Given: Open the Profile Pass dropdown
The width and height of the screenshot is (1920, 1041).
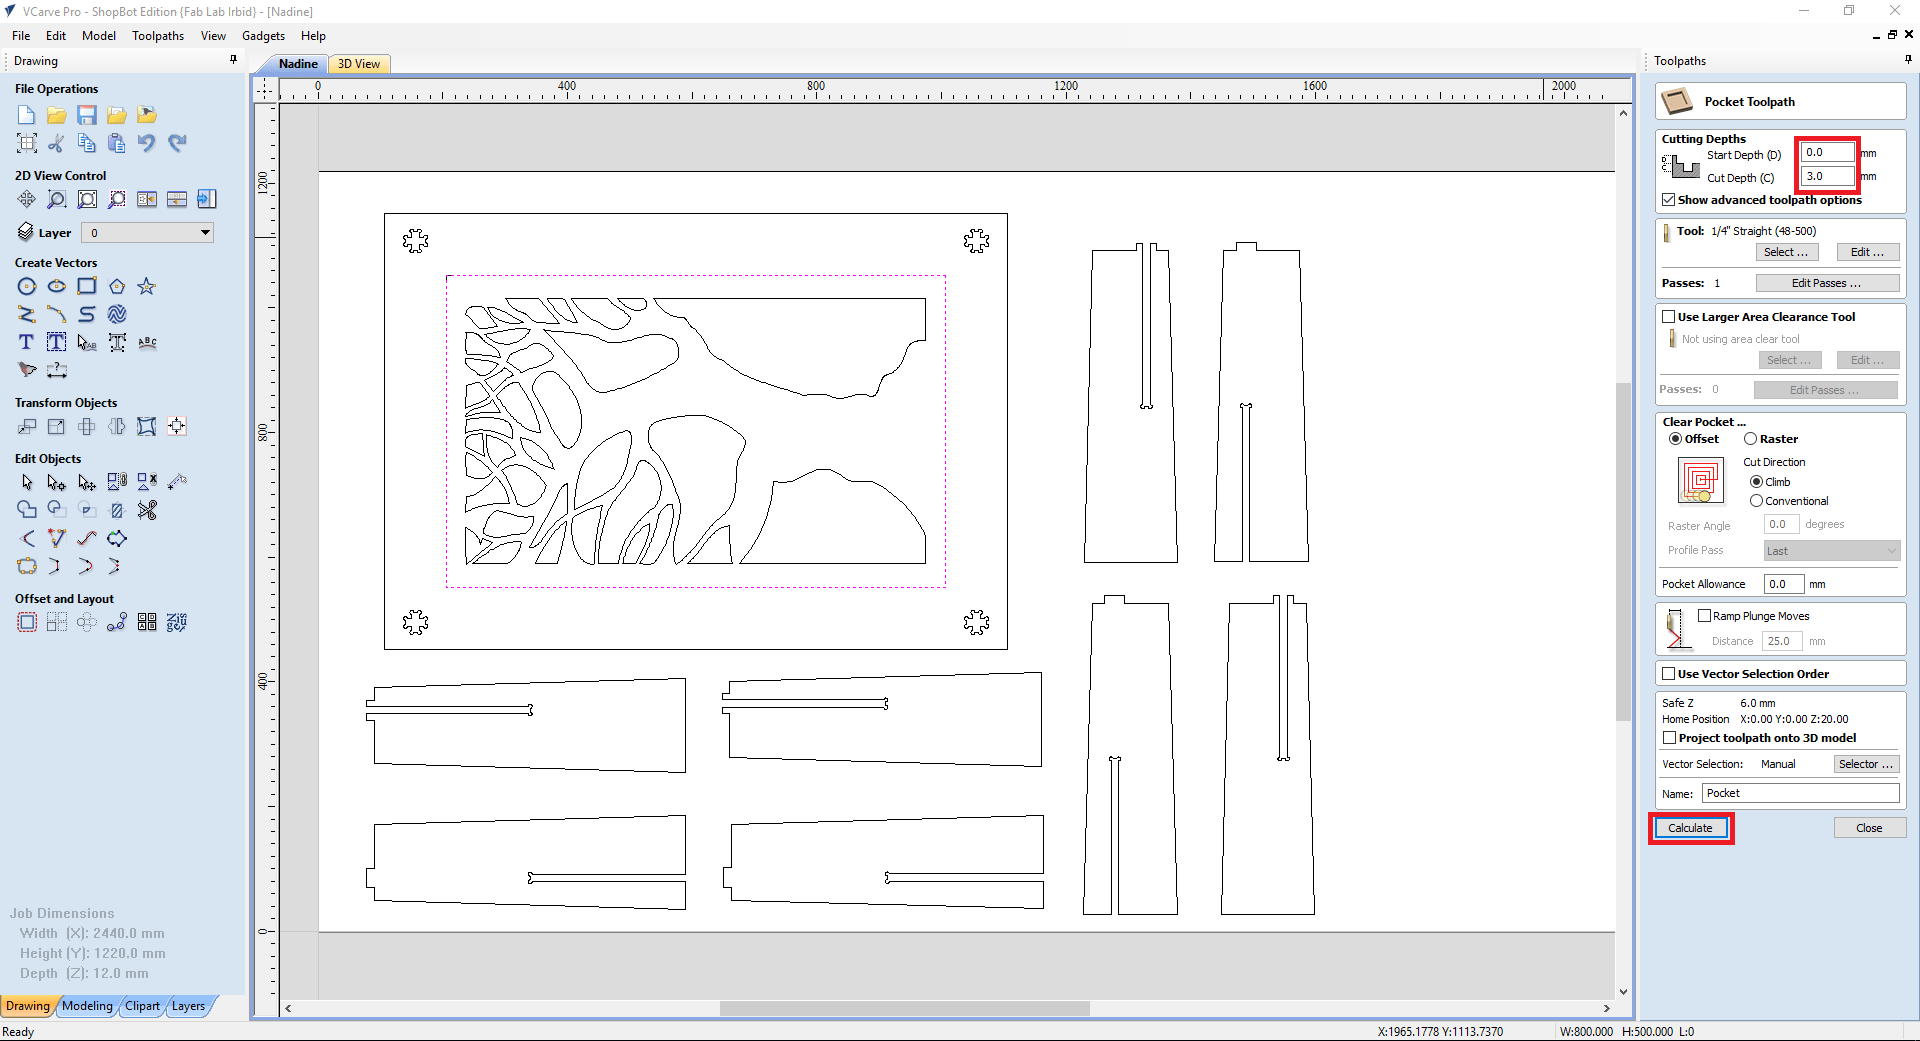Looking at the screenshot, I should coord(1831,551).
